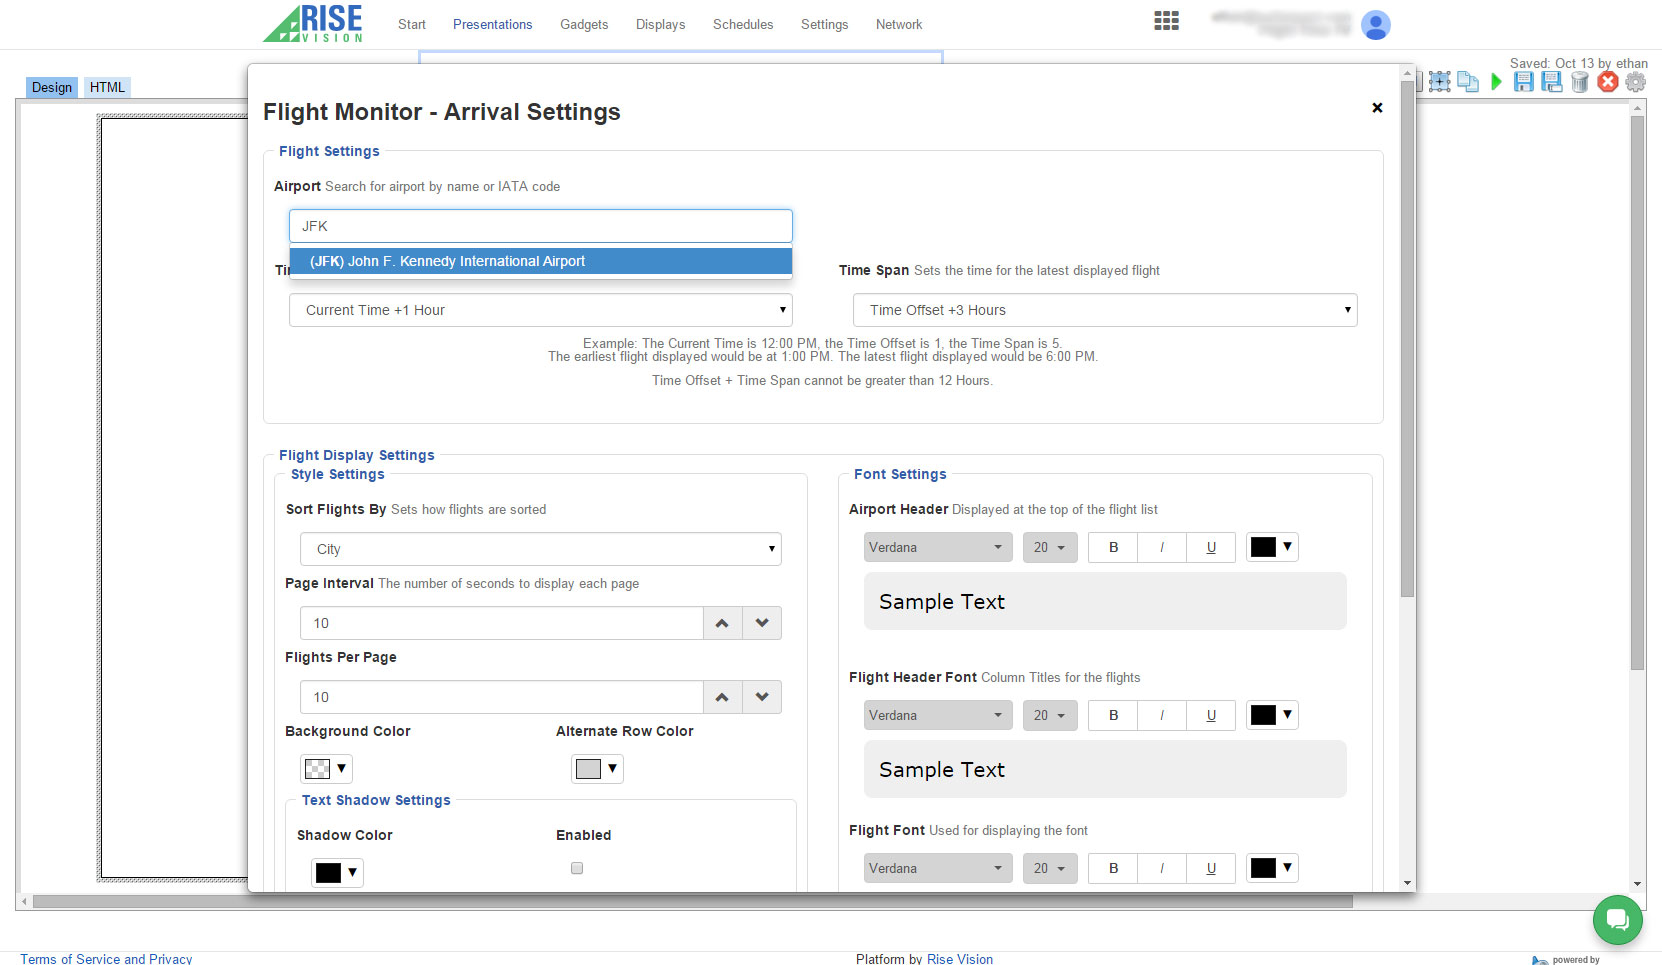This screenshot has height=965, width=1662.
Task: Close the Arrival Settings dialog with X
Action: [1377, 108]
